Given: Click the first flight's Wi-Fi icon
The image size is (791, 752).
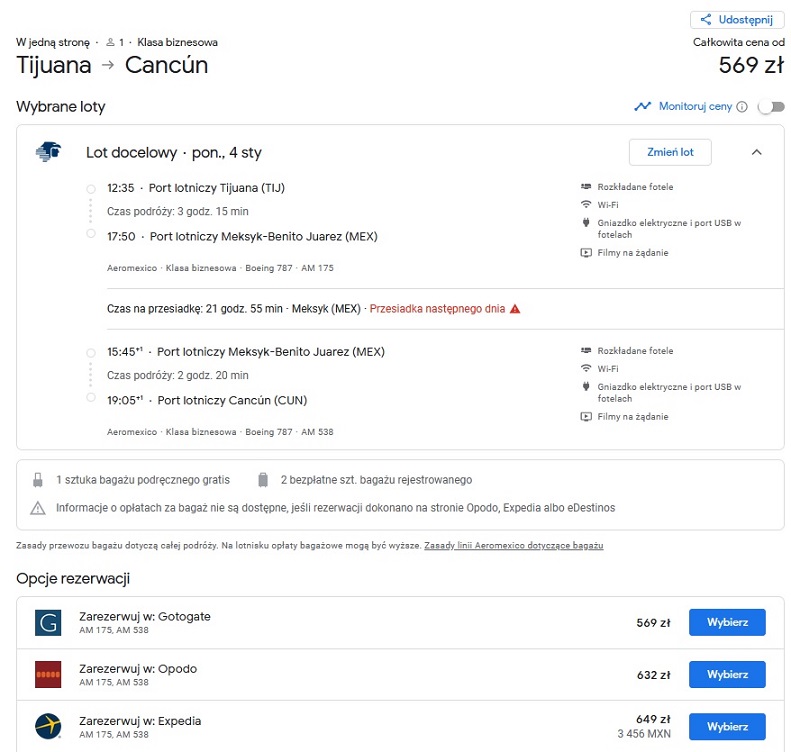Looking at the screenshot, I should pos(586,204).
